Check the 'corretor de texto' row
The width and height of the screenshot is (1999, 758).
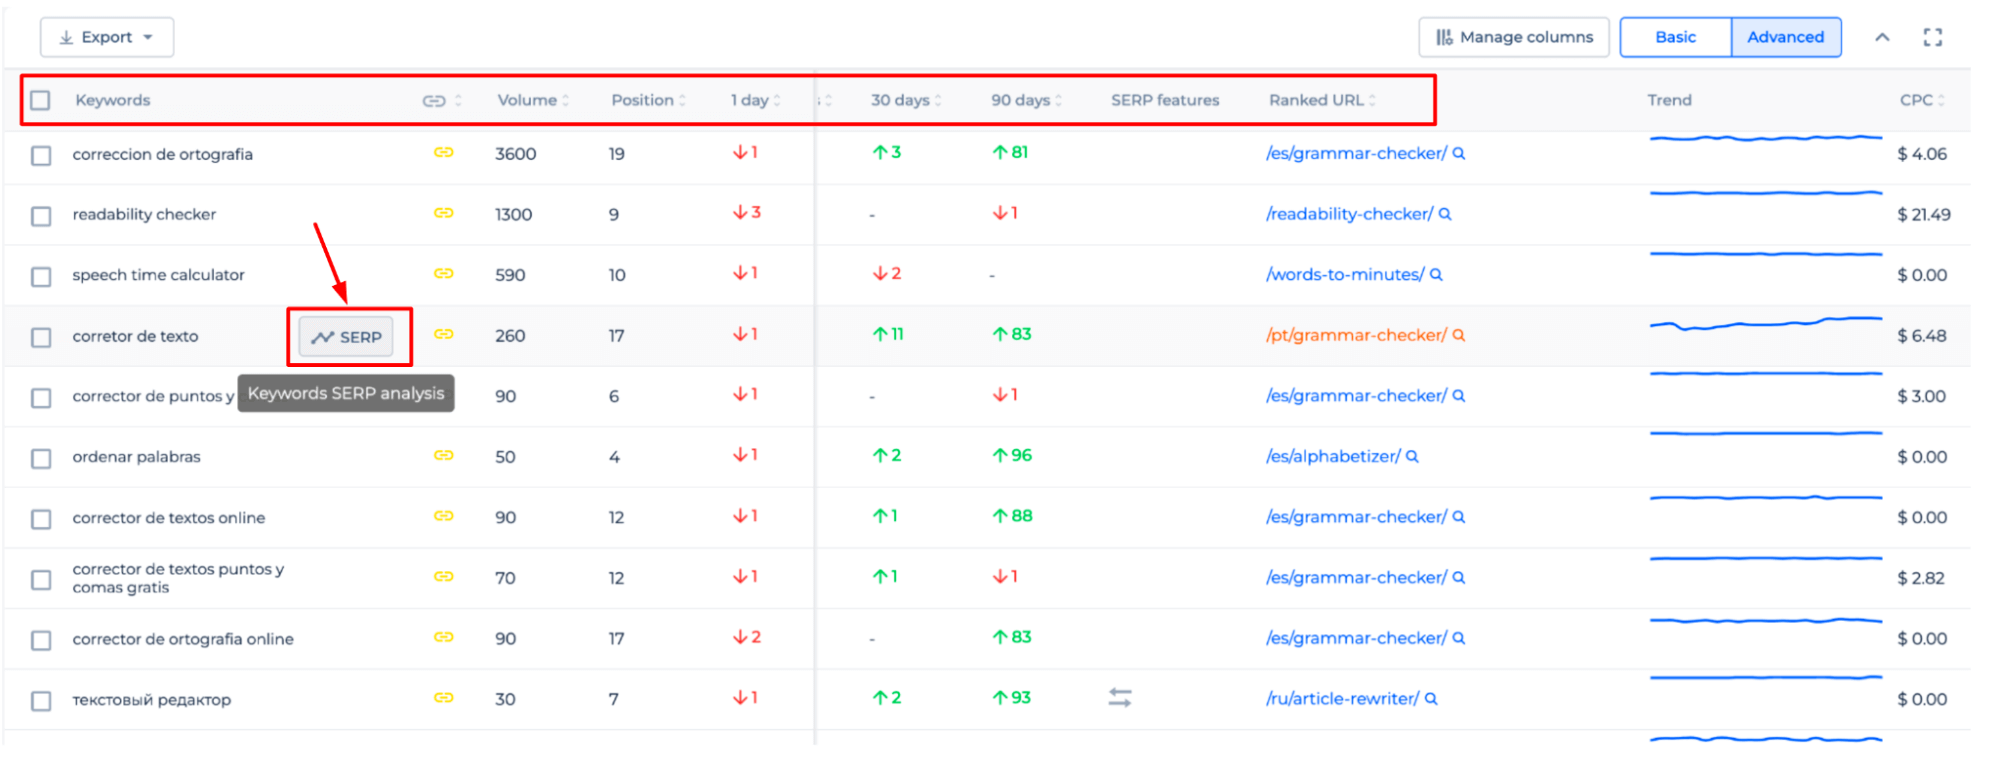[41, 337]
